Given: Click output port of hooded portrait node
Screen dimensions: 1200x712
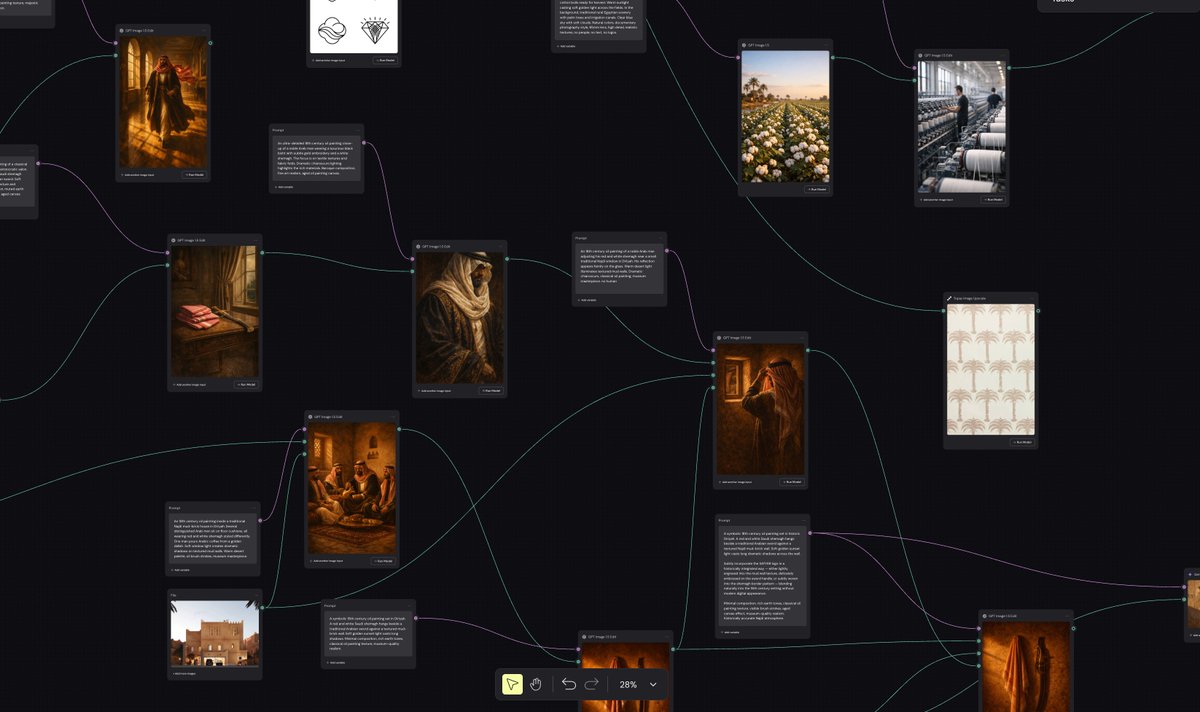Looking at the screenshot, I should point(507,259).
